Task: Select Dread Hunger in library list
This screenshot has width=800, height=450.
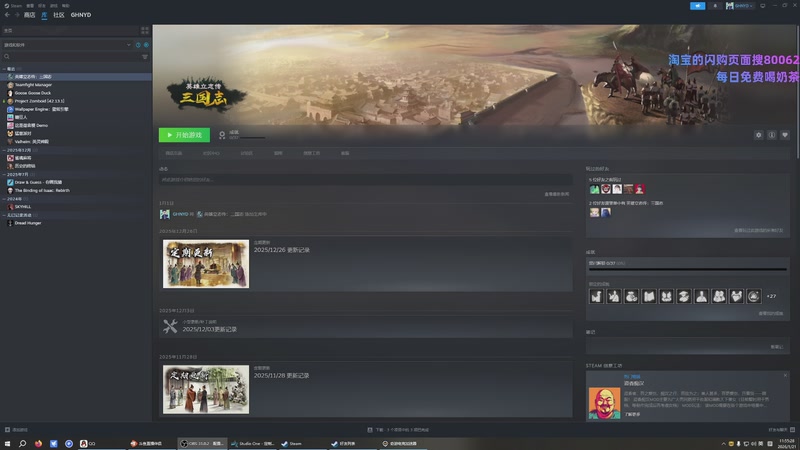Action: [28, 223]
